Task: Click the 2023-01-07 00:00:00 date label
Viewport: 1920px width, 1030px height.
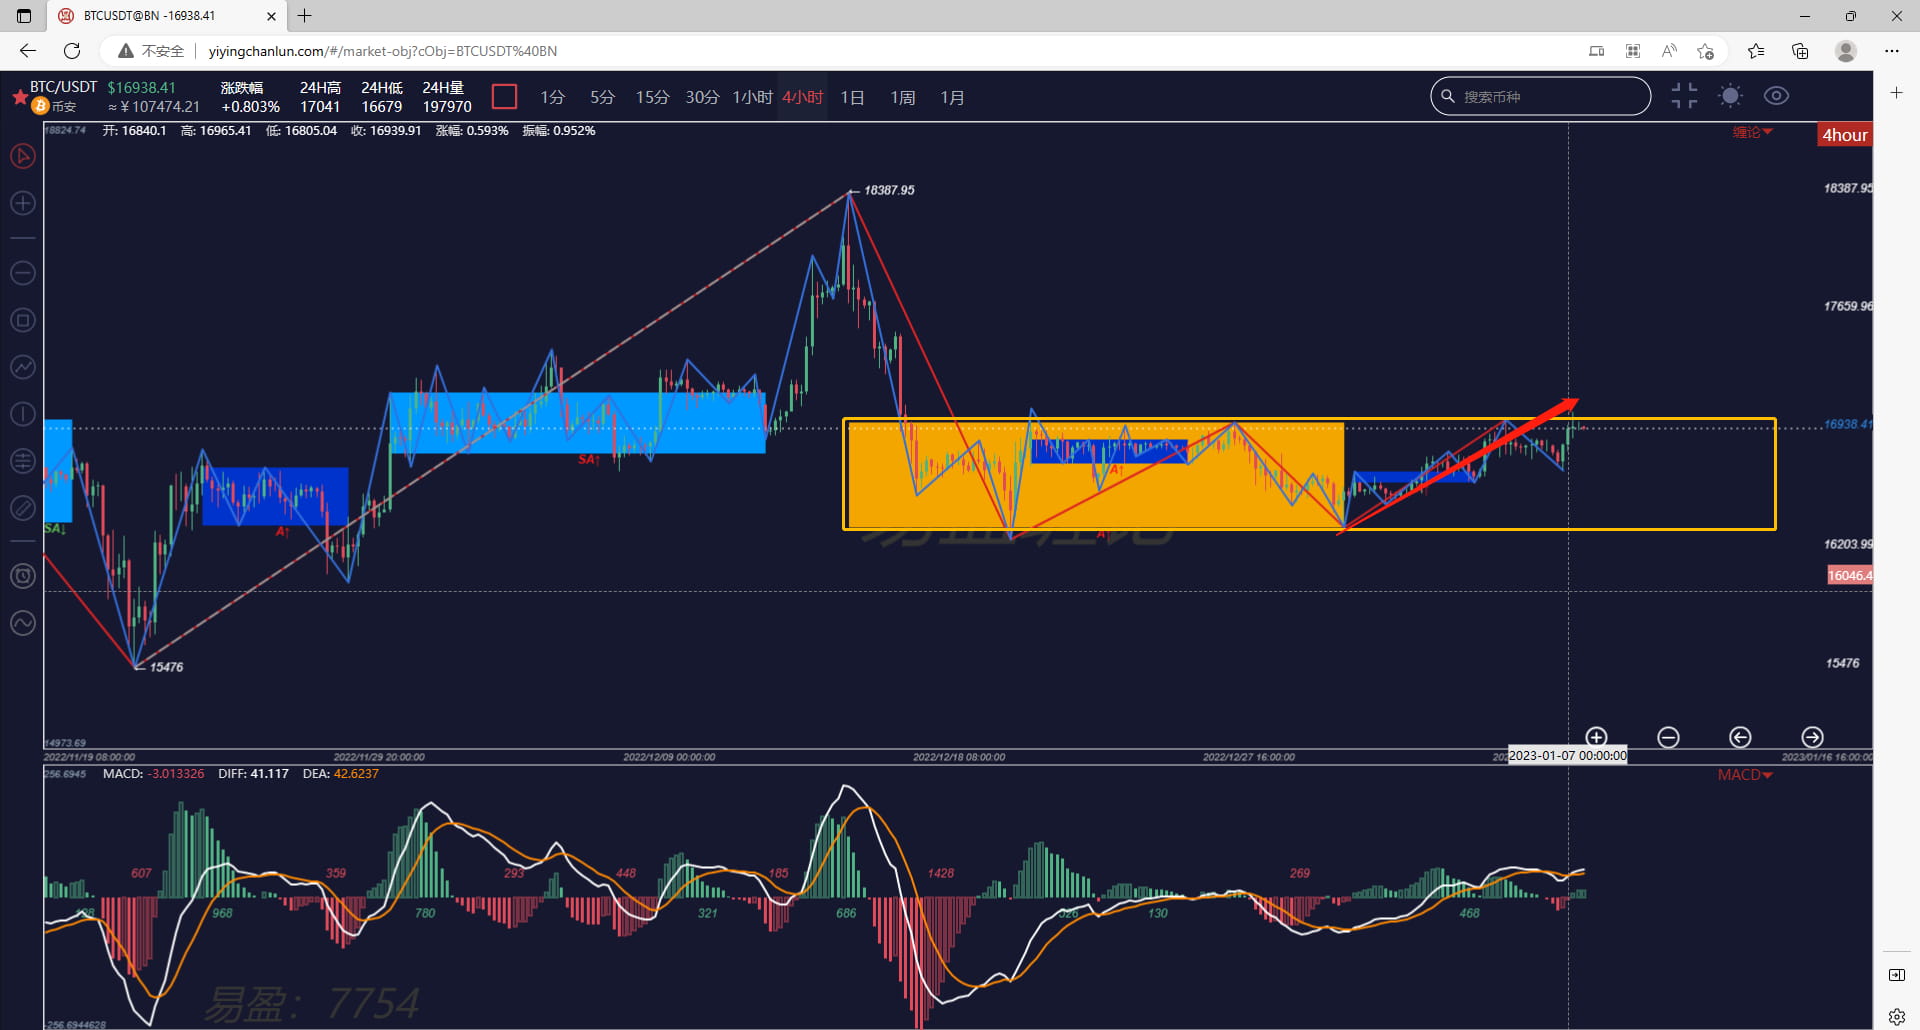Action: [x=1567, y=756]
